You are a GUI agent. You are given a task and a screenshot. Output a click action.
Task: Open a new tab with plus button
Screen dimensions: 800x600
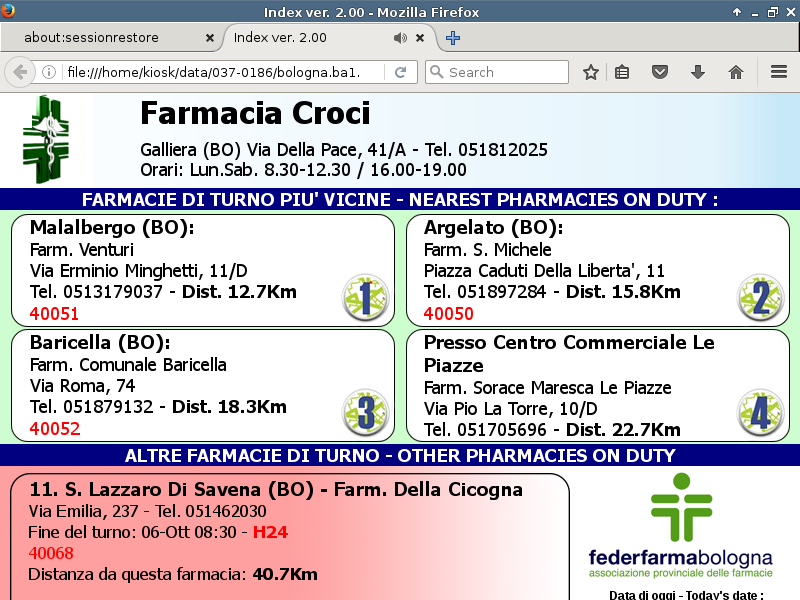pos(453,38)
